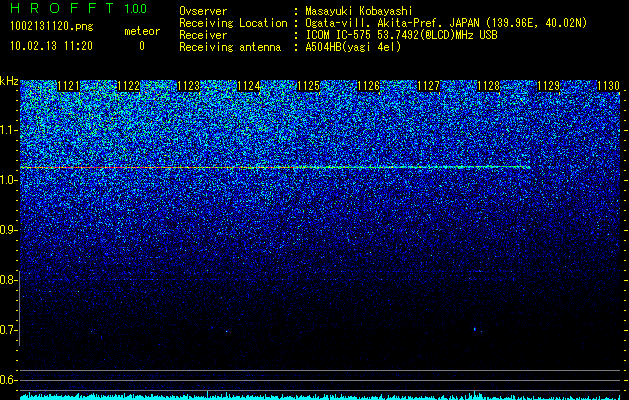Click time marker 1121
629x400 pixels.
point(69,86)
